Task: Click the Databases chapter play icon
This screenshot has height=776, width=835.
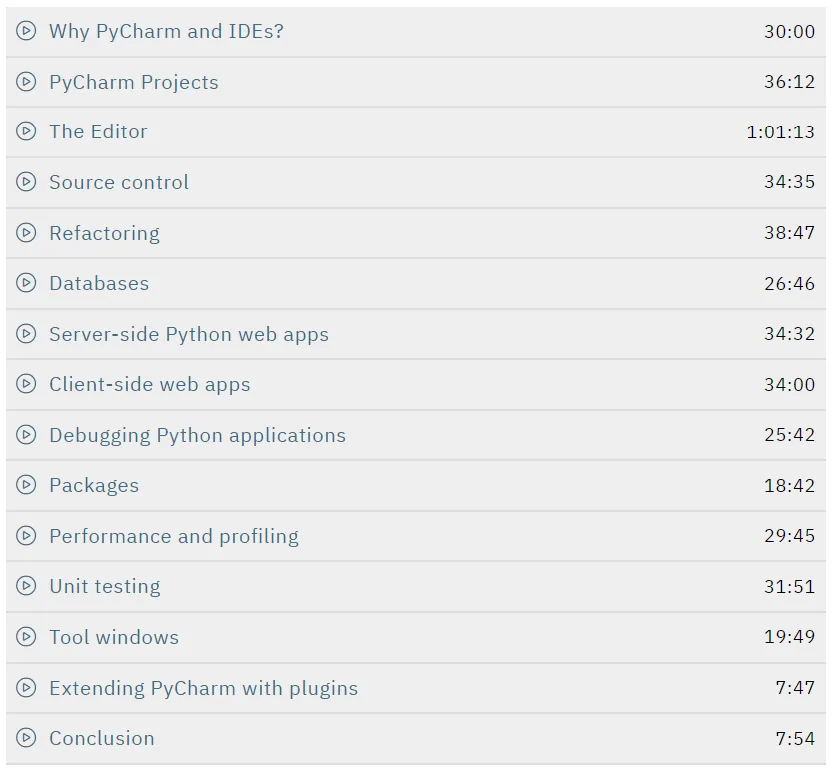Action: 26,283
